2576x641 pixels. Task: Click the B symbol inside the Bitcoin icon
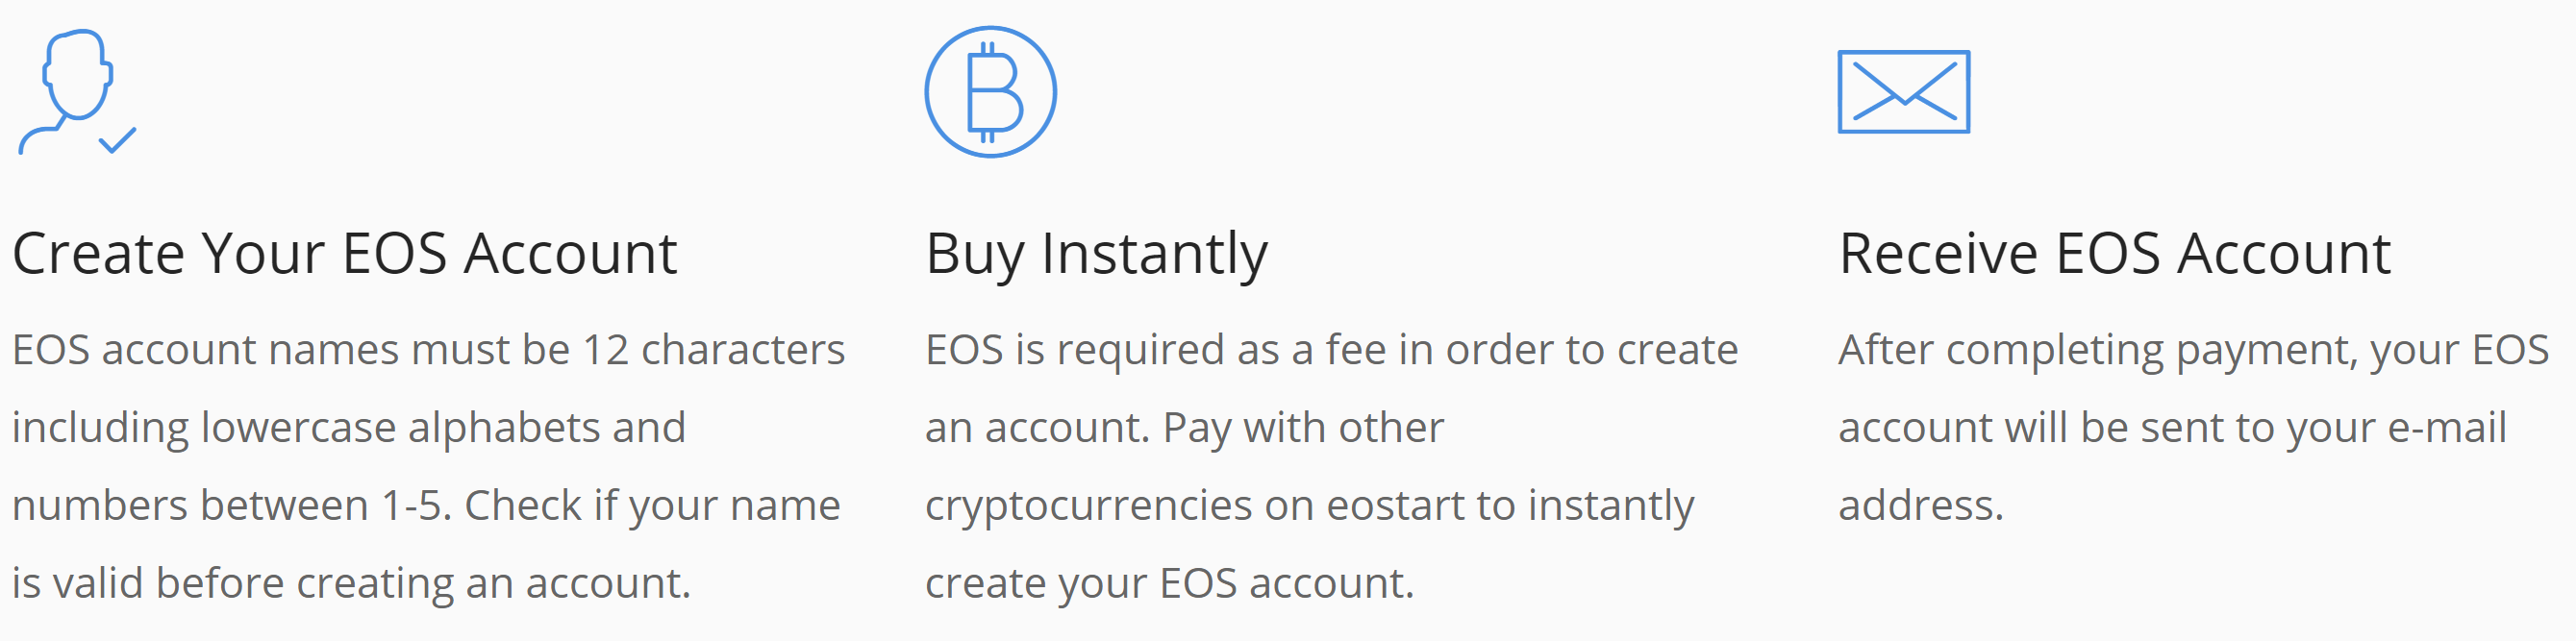(x=994, y=92)
